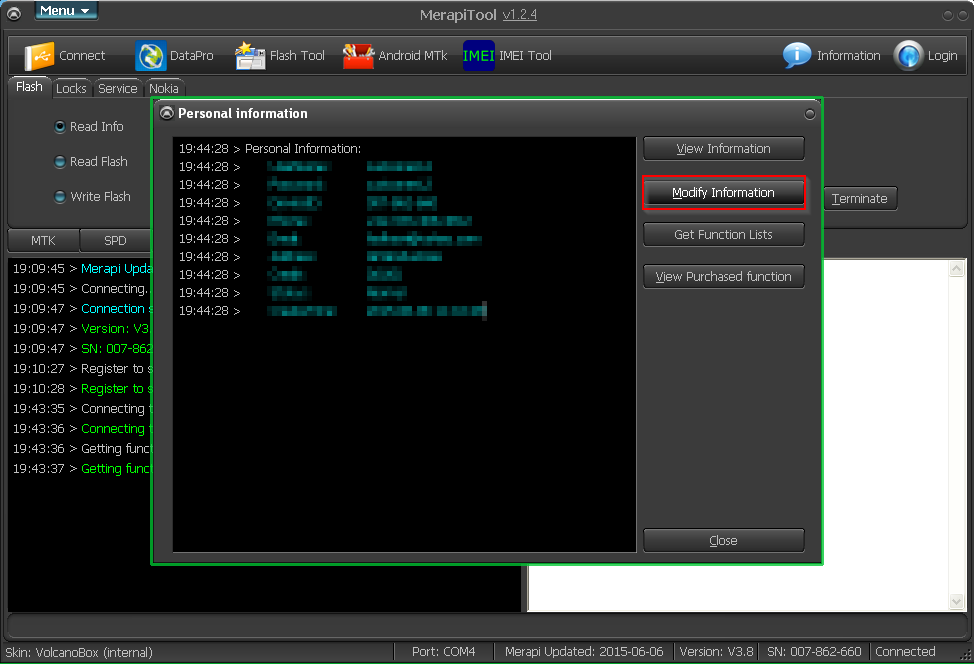Click View Purchased function button

click(724, 276)
